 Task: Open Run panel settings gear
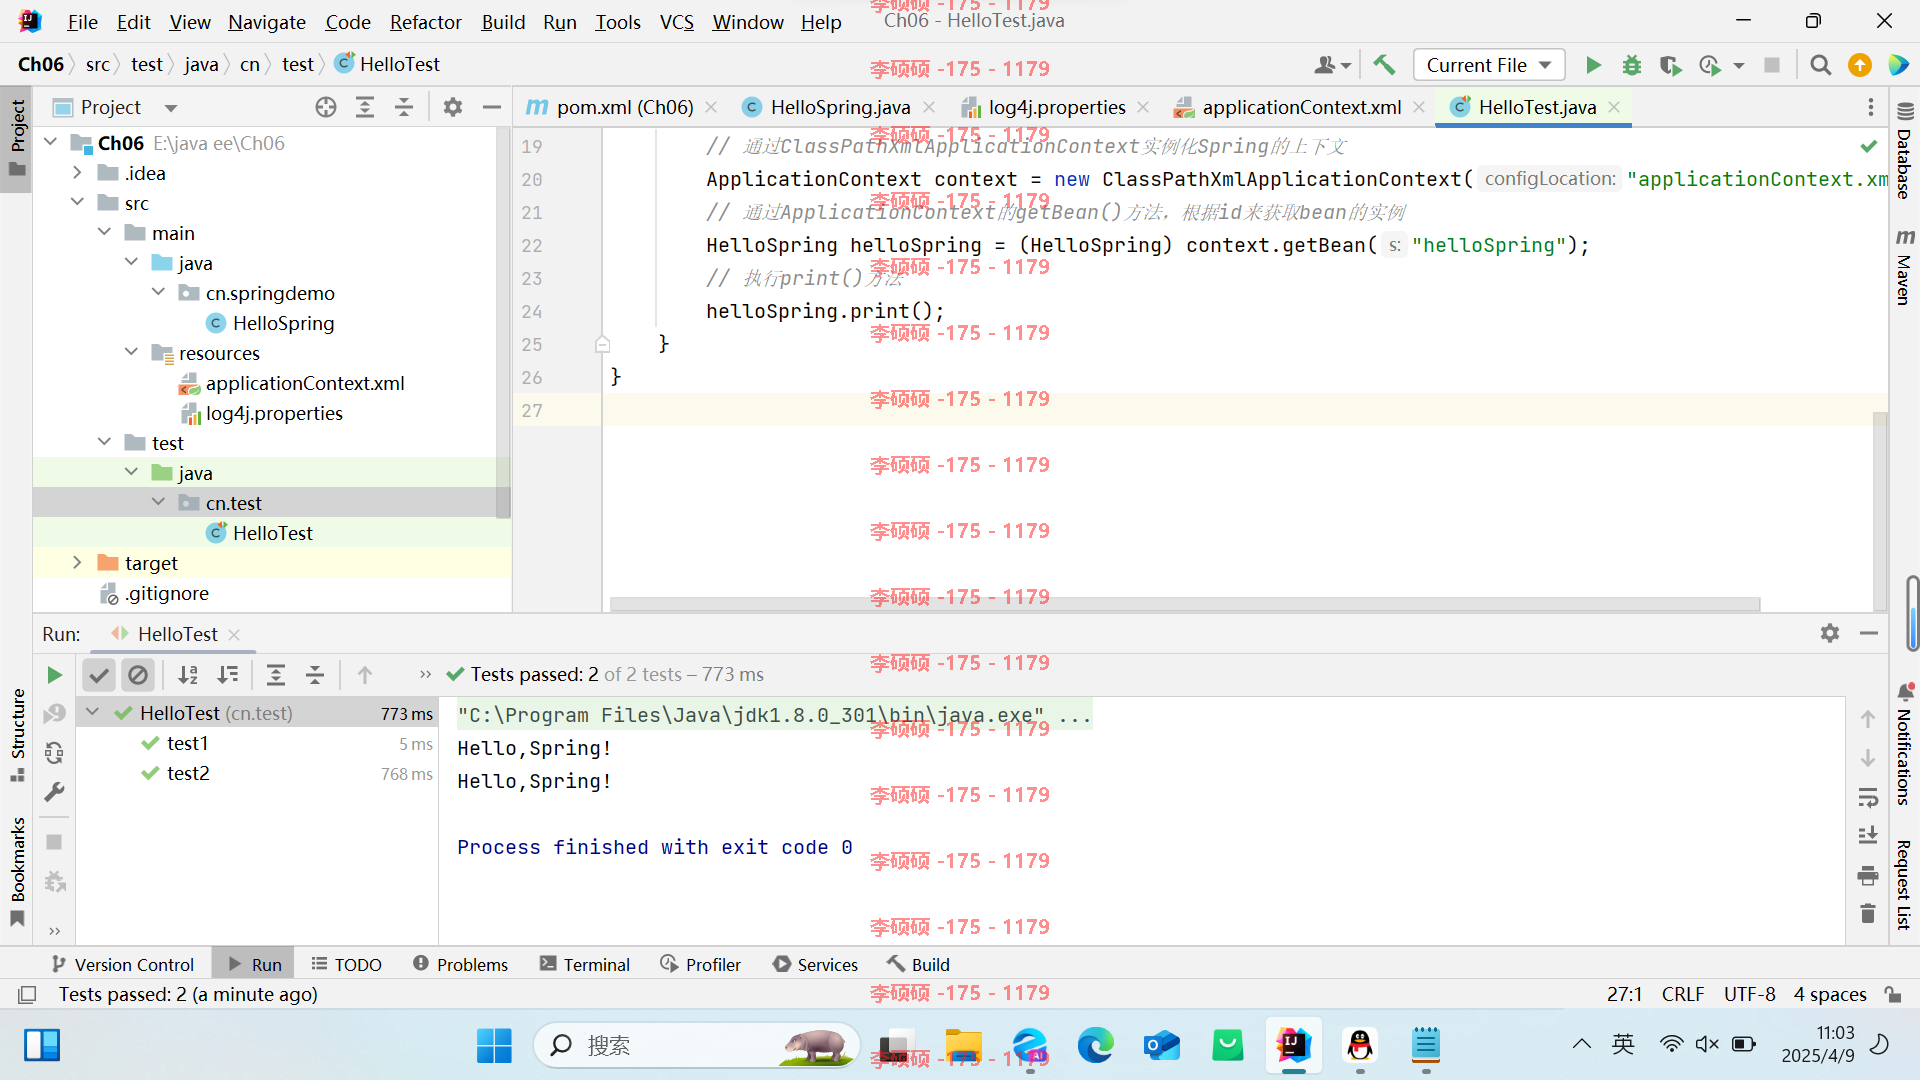(x=1830, y=633)
